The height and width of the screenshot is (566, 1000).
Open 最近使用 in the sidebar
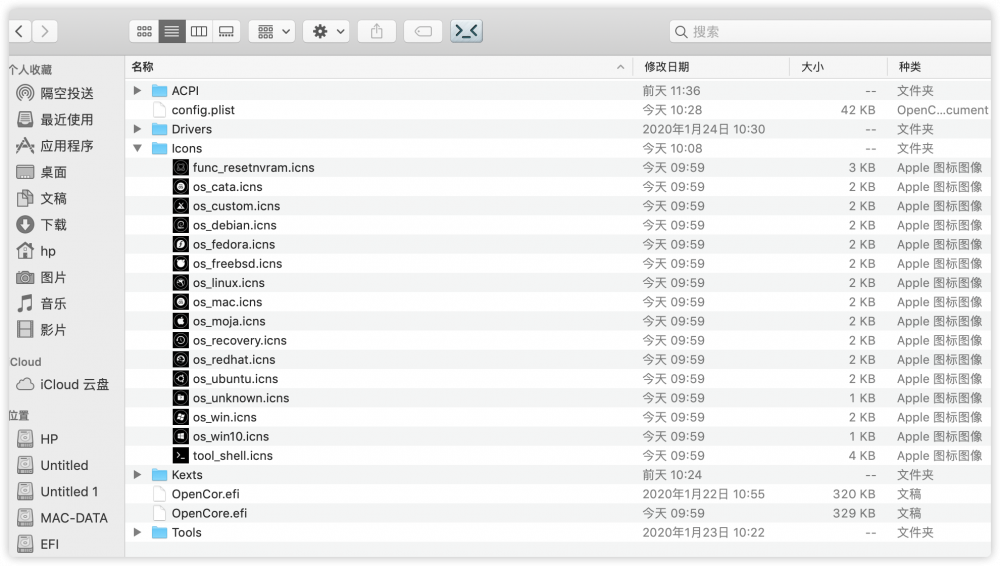coord(55,119)
